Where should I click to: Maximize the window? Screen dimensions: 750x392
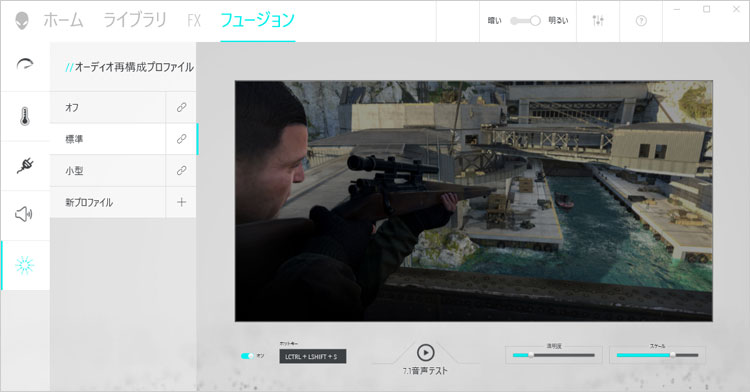[x=706, y=10]
